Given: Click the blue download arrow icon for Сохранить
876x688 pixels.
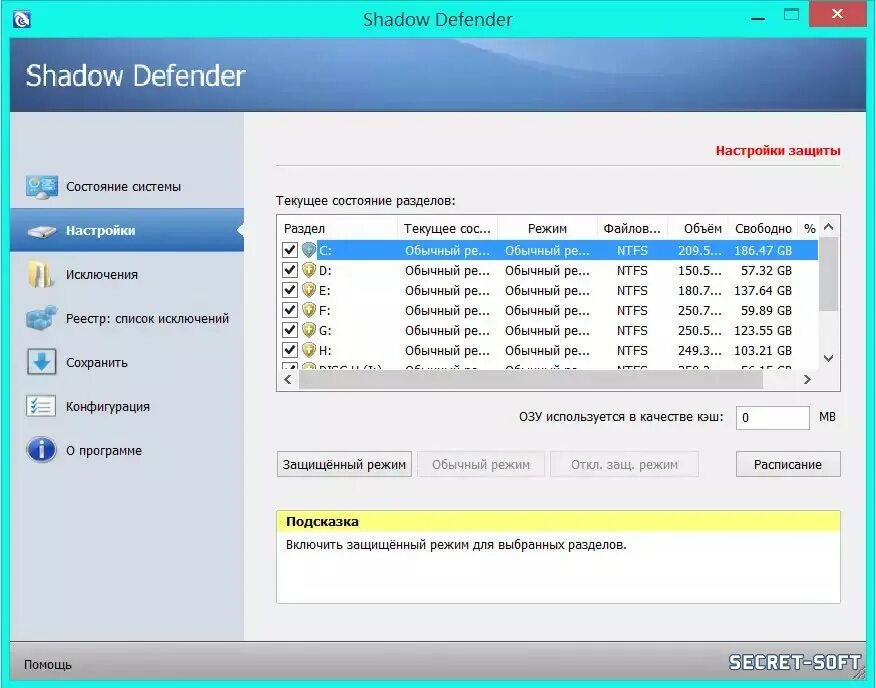Looking at the screenshot, I should click(41, 362).
